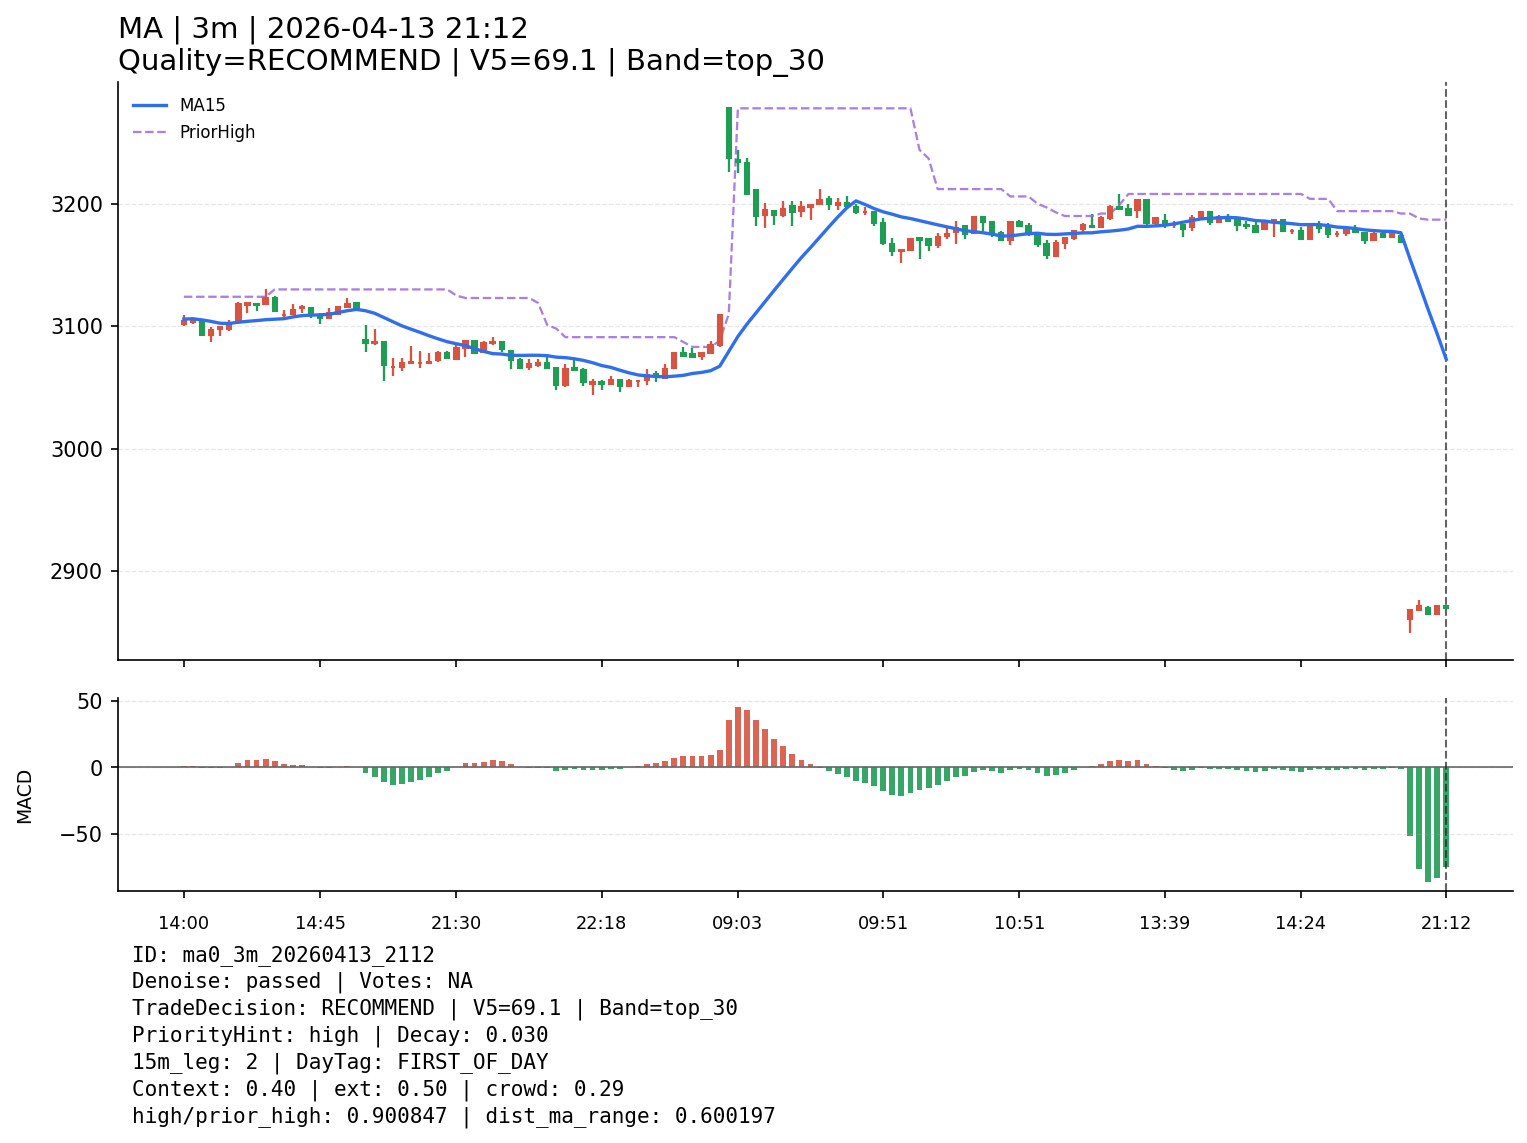Screen dimensions: 1527x1143
Task: Click the rotated MACD axis label
Action: (x=25, y=796)
